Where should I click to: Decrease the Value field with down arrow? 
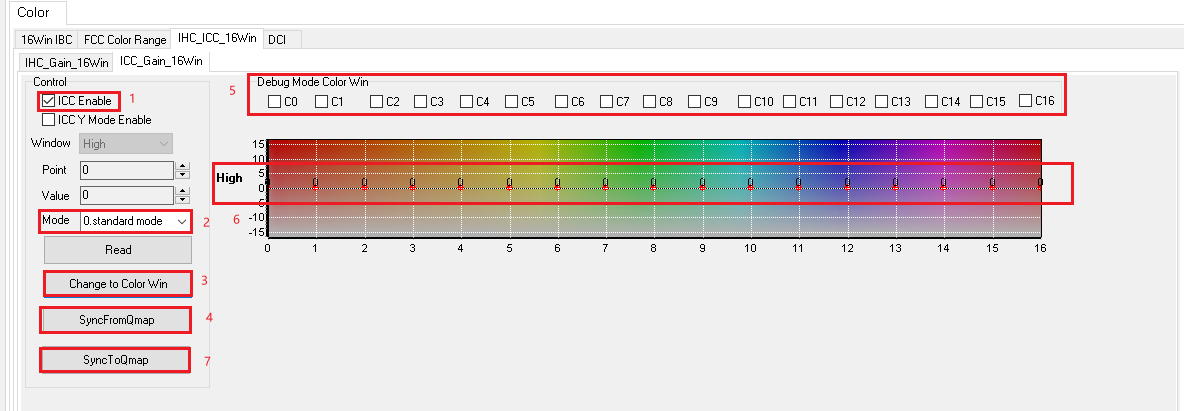point(182,200)
